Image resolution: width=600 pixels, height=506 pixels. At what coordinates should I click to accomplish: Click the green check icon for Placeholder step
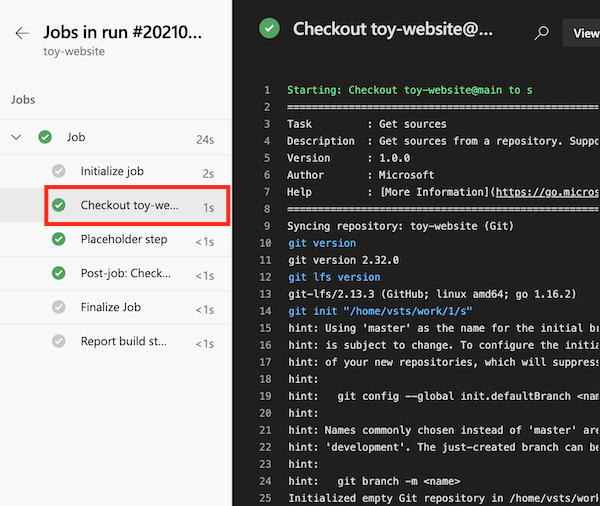pyautogui.click(x=59, y=239)
